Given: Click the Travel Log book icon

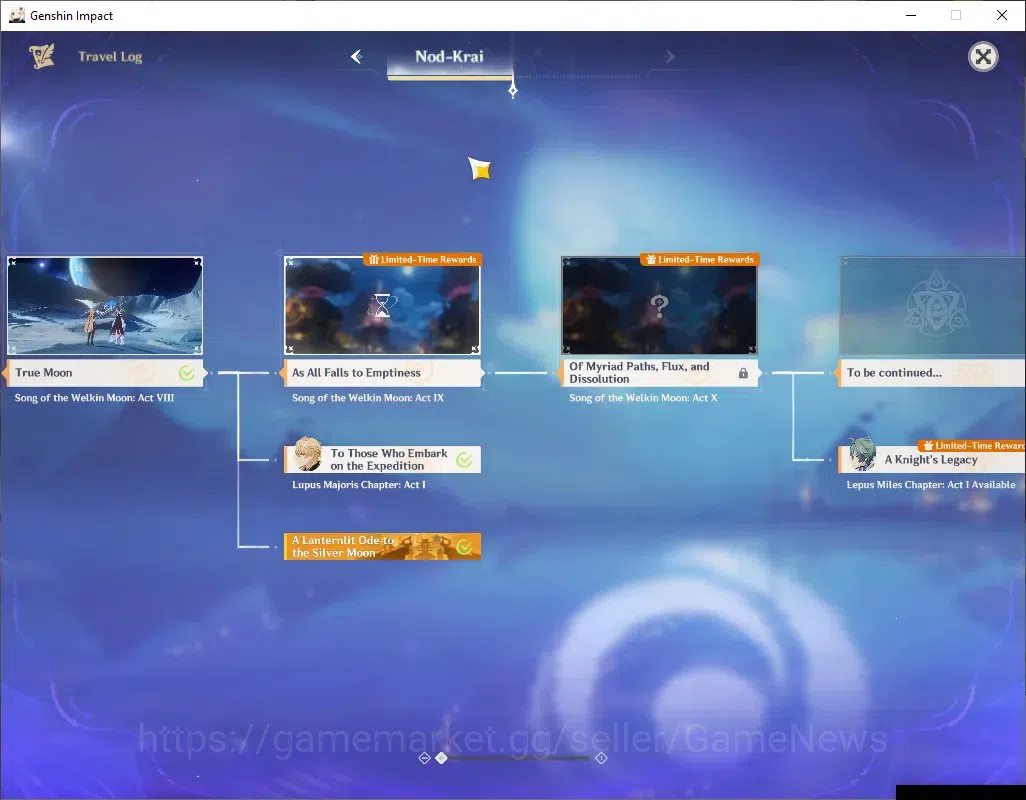Looking at the screenshot, I should pyautogui.click(x=42, y=56).
